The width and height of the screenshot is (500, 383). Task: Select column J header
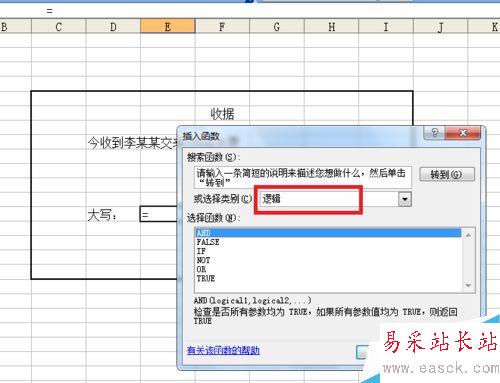coord(441,26)
